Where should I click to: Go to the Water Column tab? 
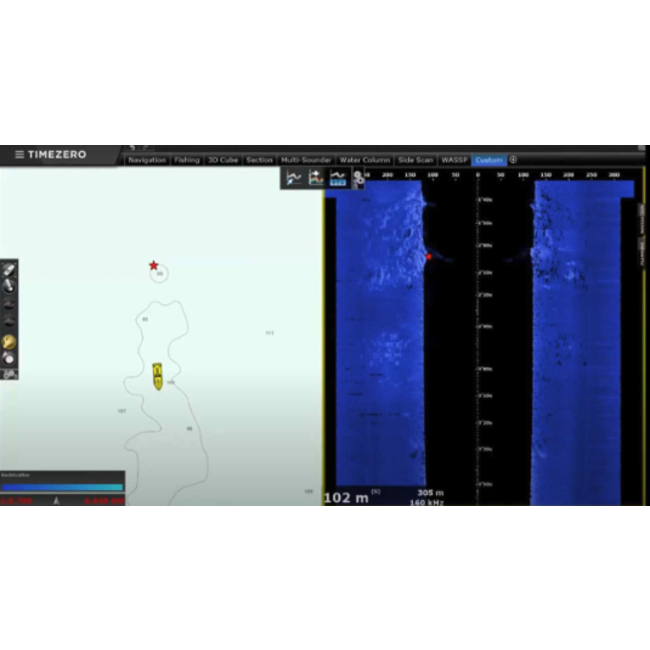[364, 160]
